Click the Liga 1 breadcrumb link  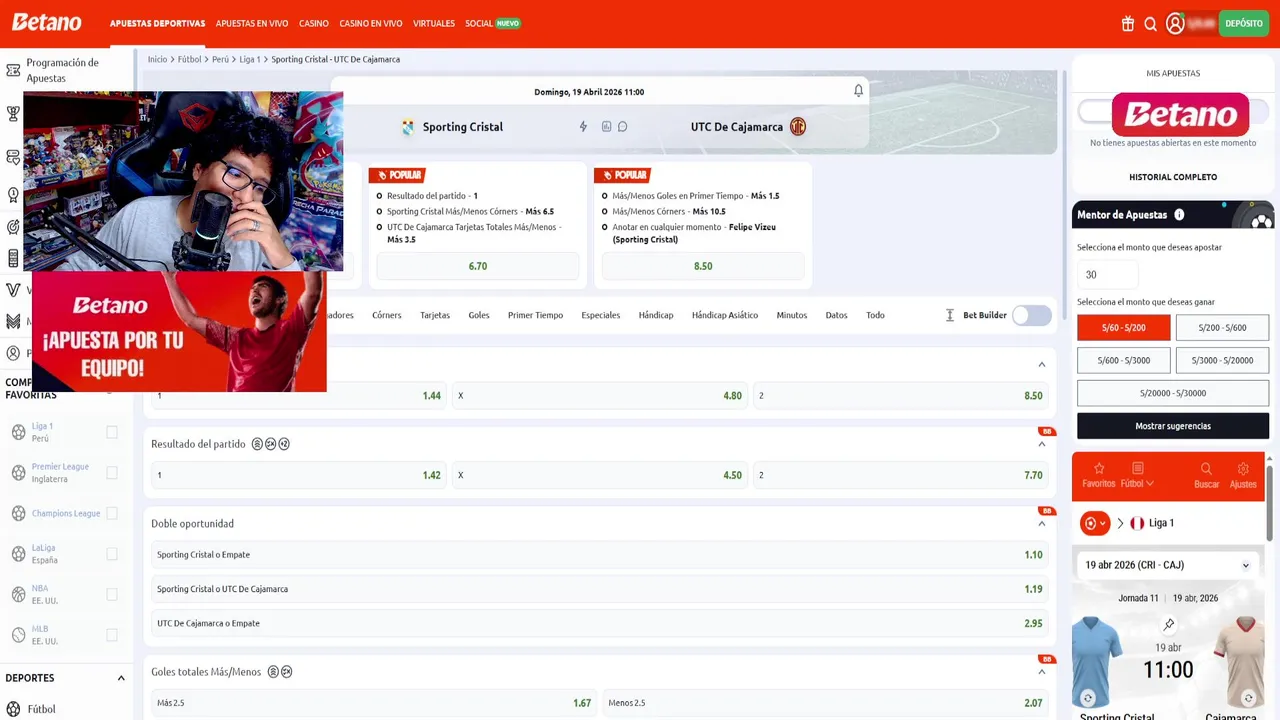250,59
